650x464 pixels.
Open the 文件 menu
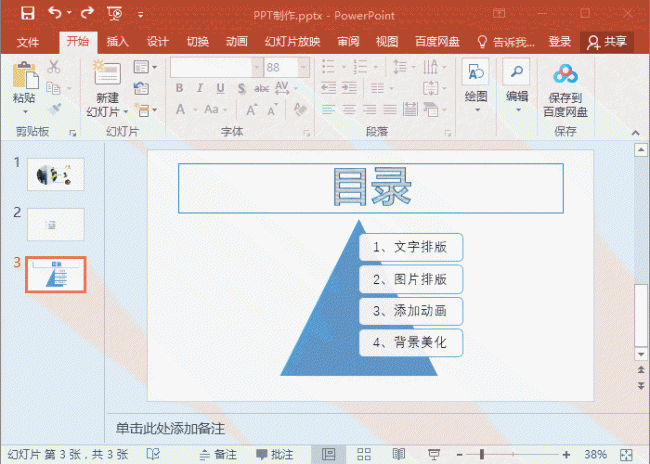(x=28, y=42)
